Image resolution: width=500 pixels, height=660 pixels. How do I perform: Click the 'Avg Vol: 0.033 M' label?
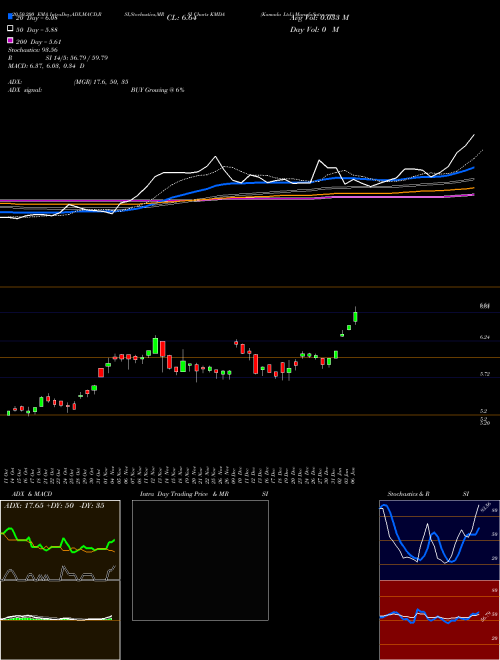coord(319,18)
